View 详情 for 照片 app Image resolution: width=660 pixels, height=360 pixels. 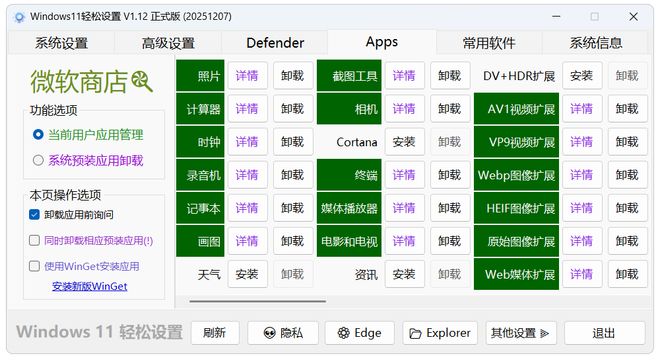[x=247, y=76]
